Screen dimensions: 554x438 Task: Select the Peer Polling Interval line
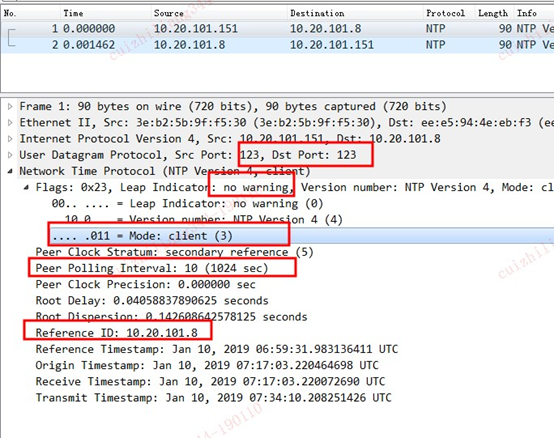tap(152, 268)
